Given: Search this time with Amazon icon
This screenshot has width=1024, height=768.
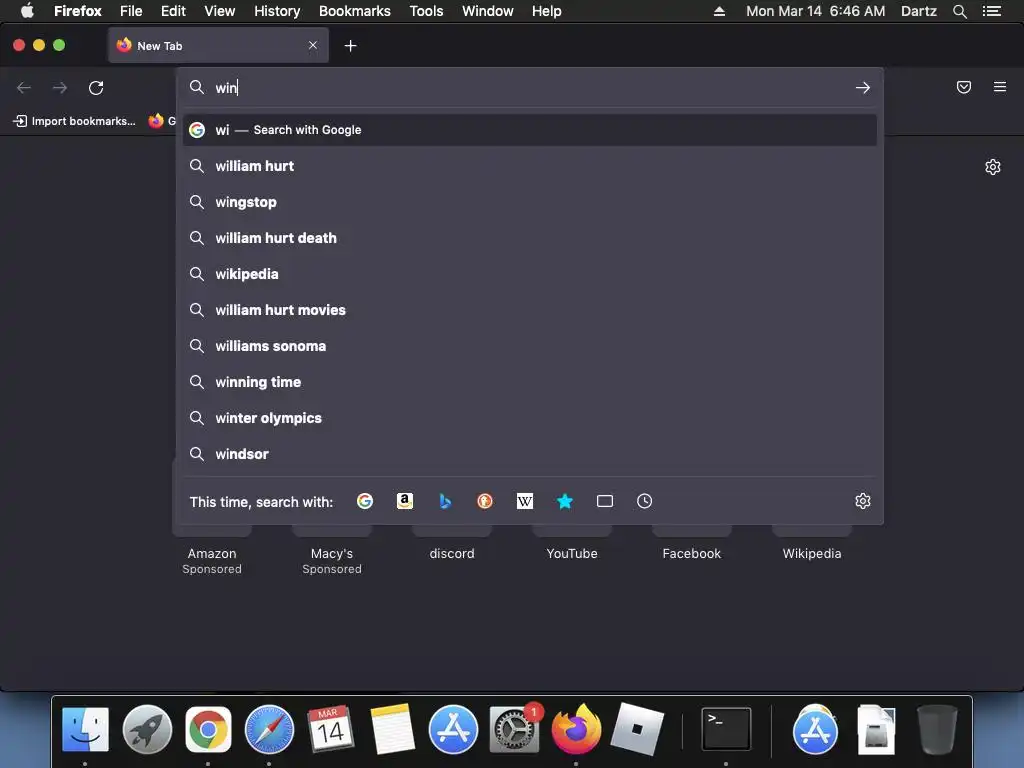Looking at the screenshot, I should (405, 501).
